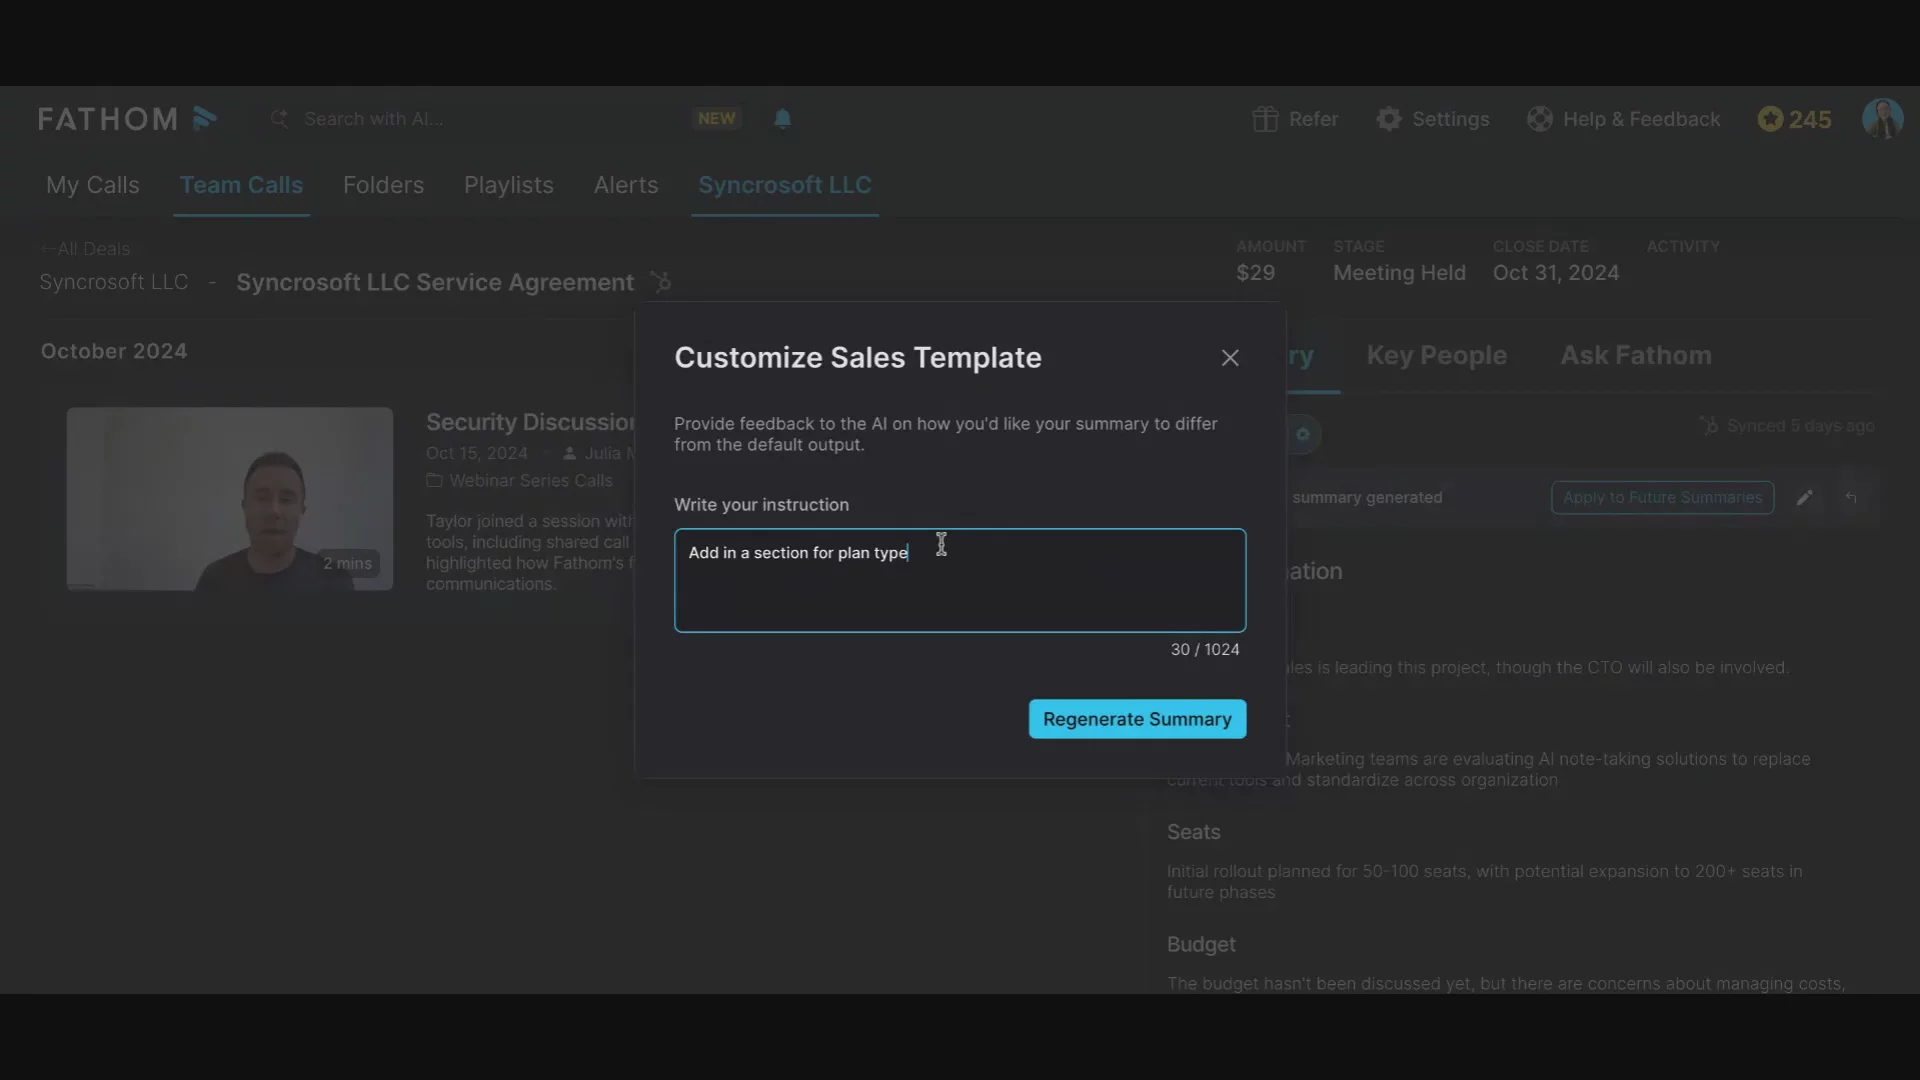Switch to Ask Fathom tab
The height and width of the screenshot is (1080, 1920).
(1636, 355)
